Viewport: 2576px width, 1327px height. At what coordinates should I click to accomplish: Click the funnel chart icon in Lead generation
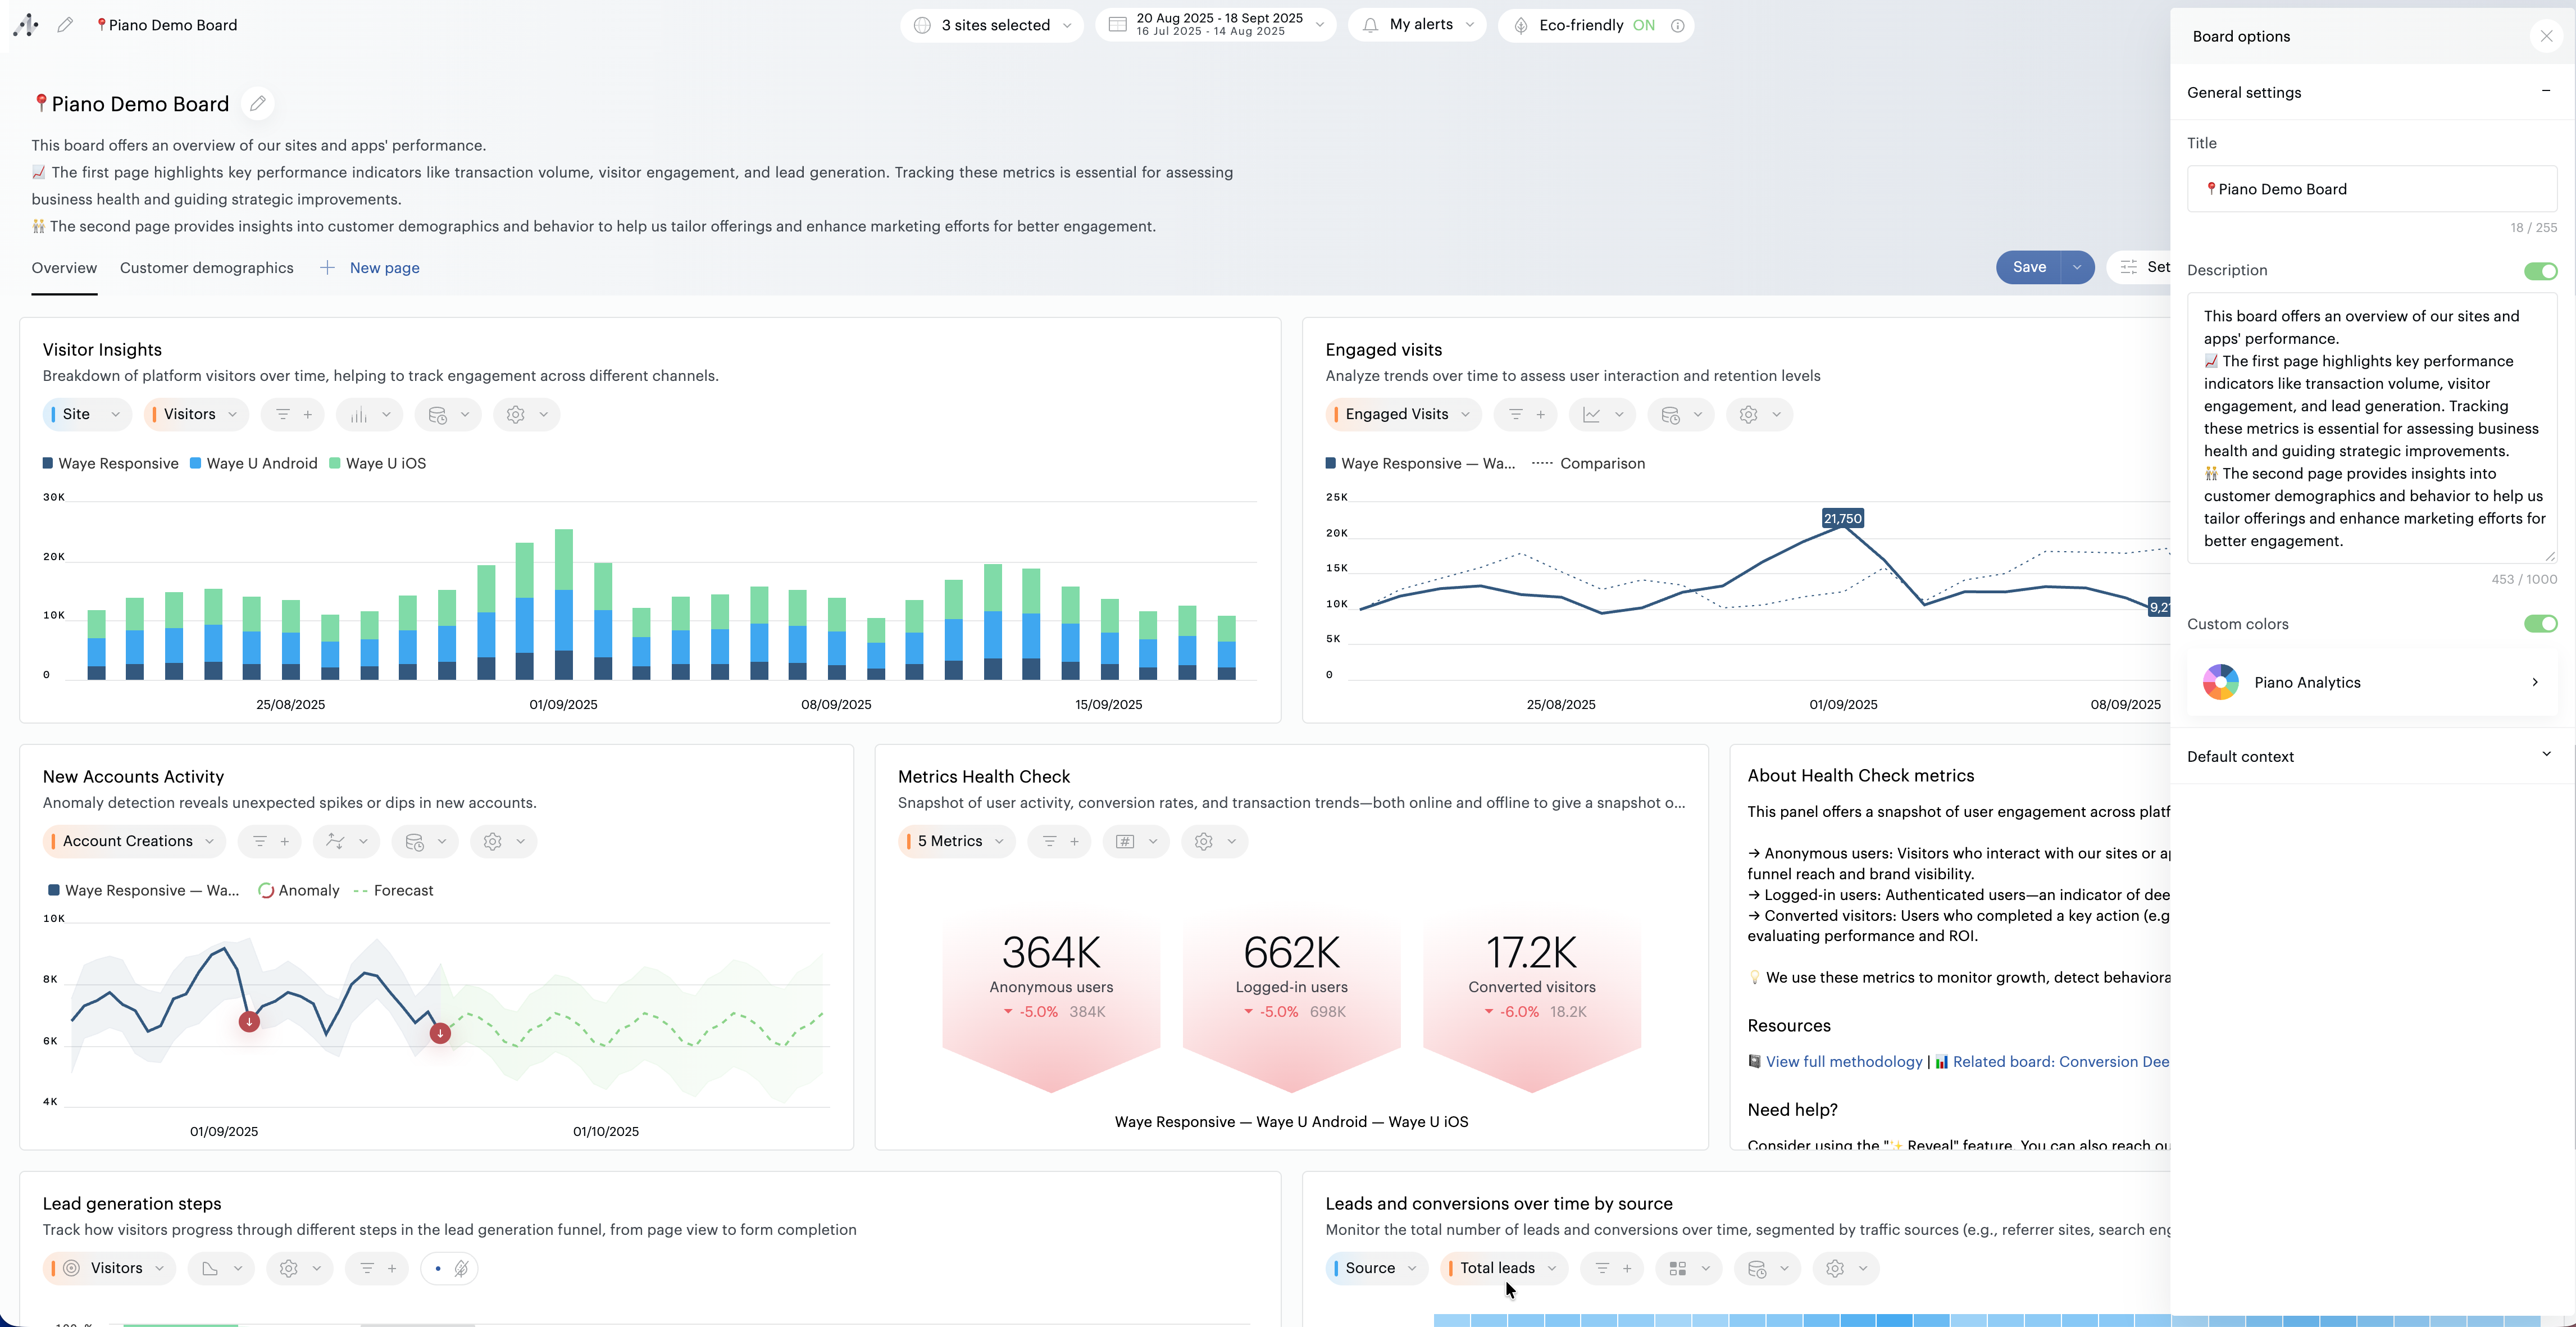pyautogui.click(x=210, y=1268)
